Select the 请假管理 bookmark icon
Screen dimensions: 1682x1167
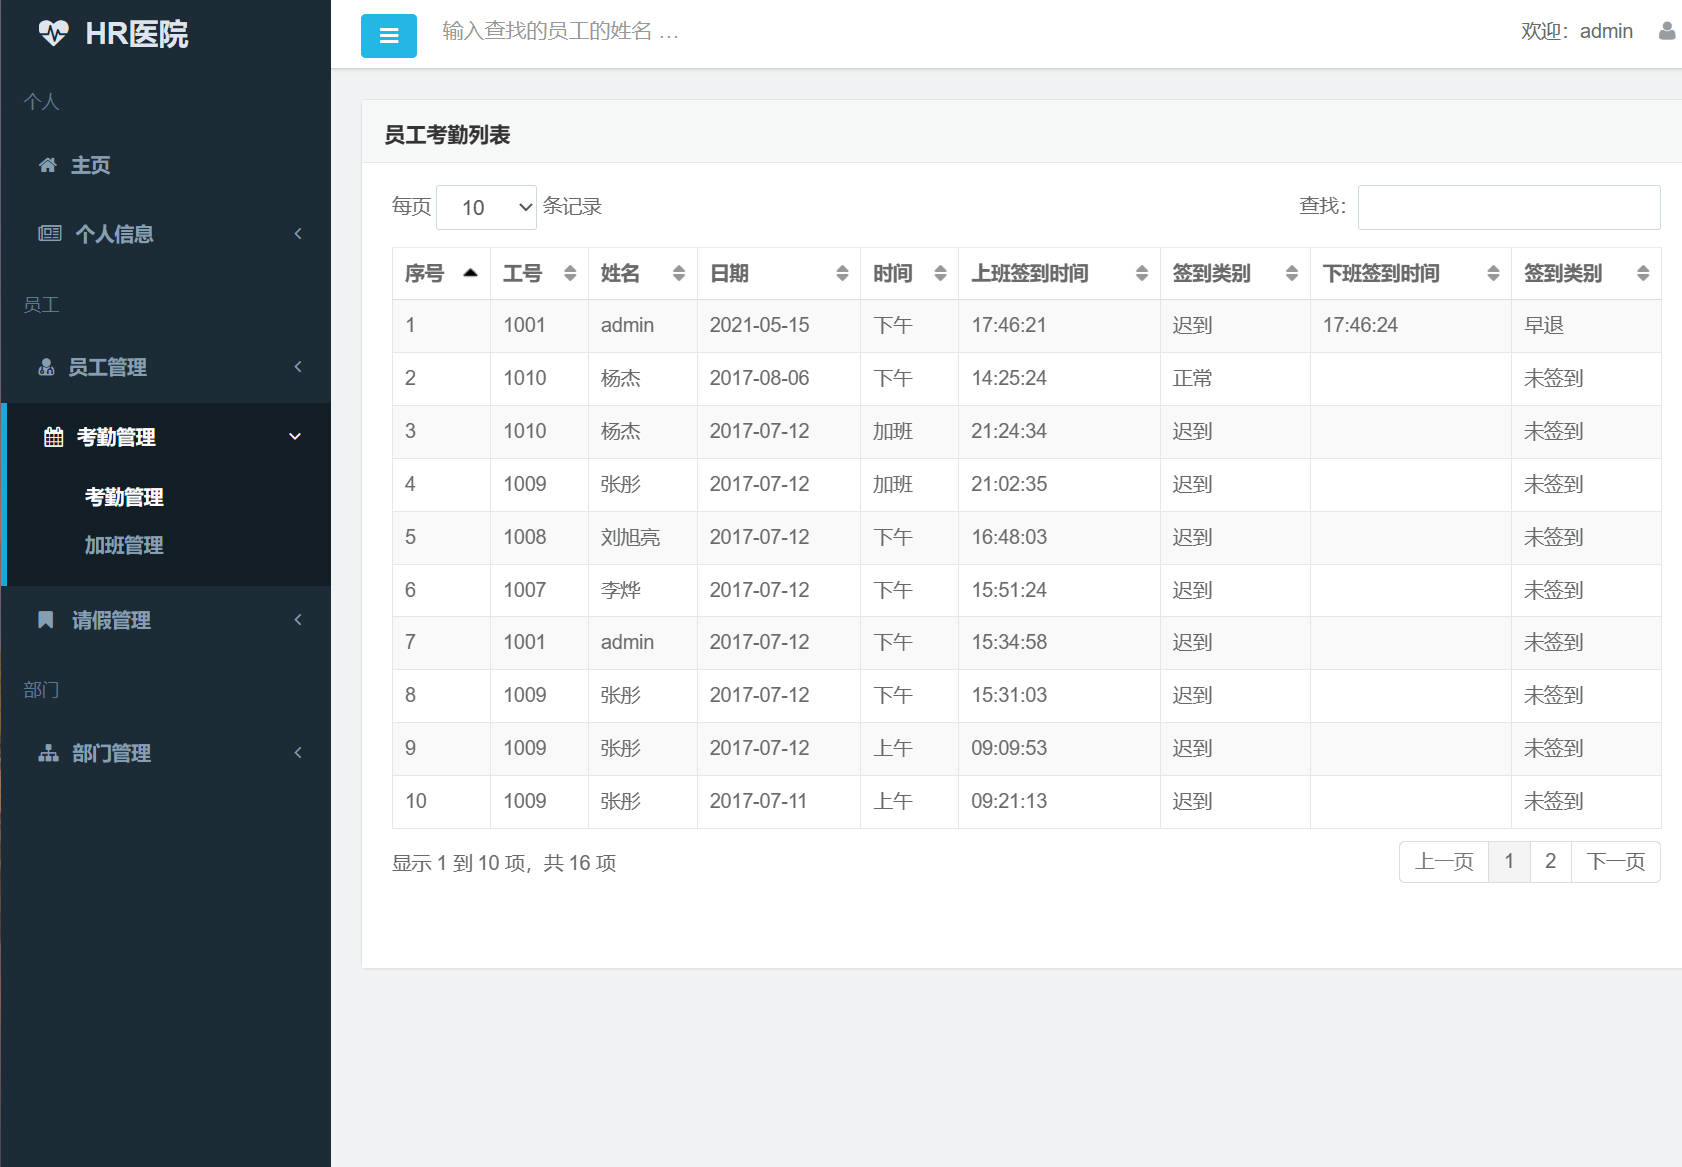44,619
